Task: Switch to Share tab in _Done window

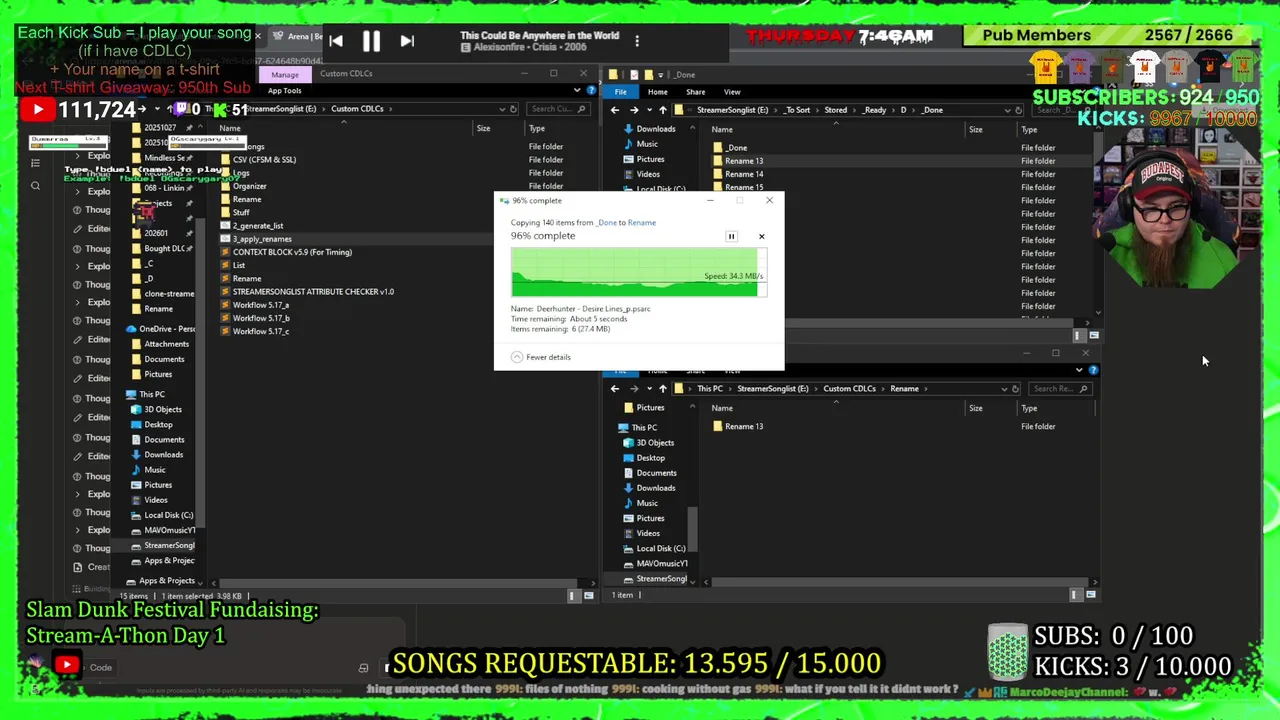Action: [695, 92]
